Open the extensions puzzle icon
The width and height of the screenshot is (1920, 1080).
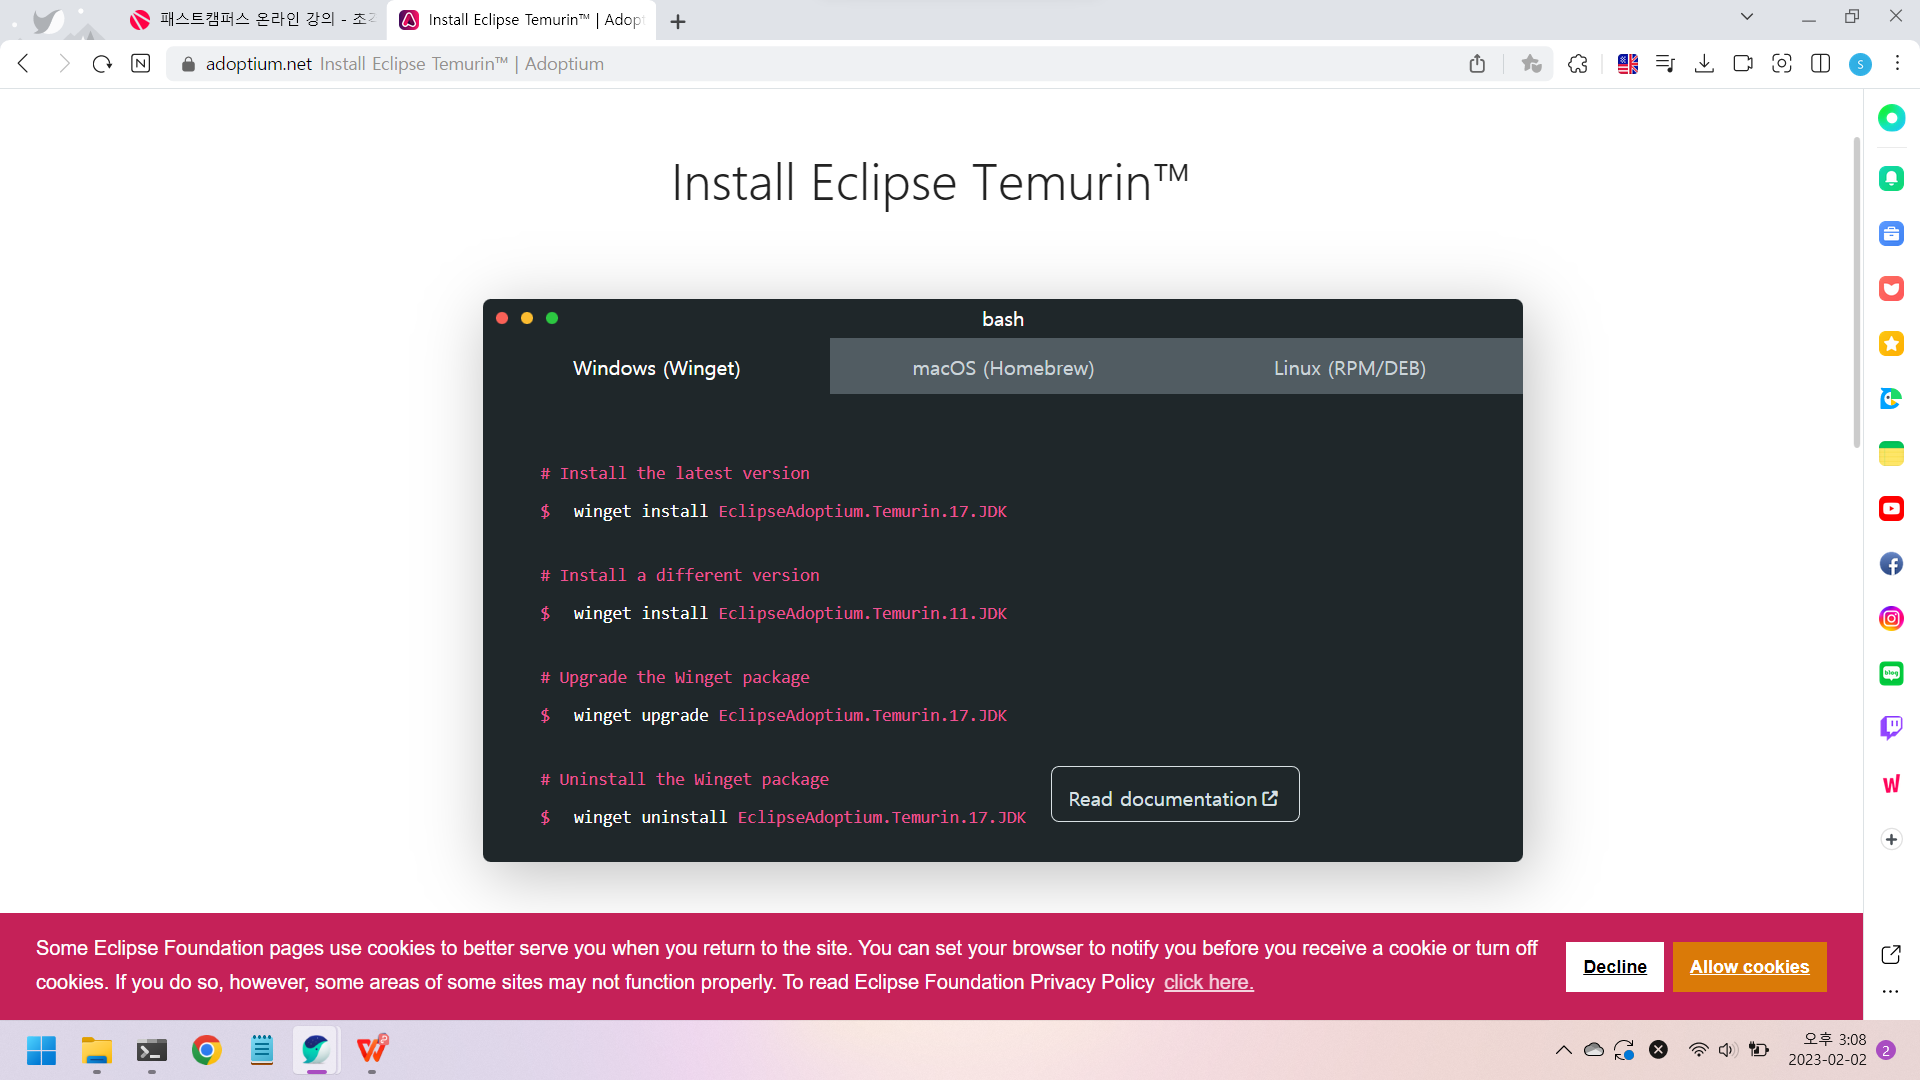(x=1578, y=64)
